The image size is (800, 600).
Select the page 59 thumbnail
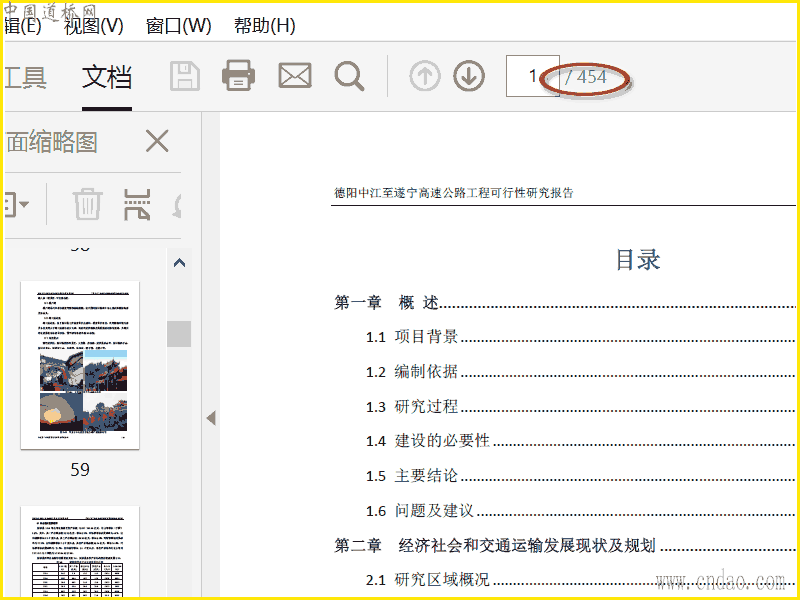click(x=80, y=365)
